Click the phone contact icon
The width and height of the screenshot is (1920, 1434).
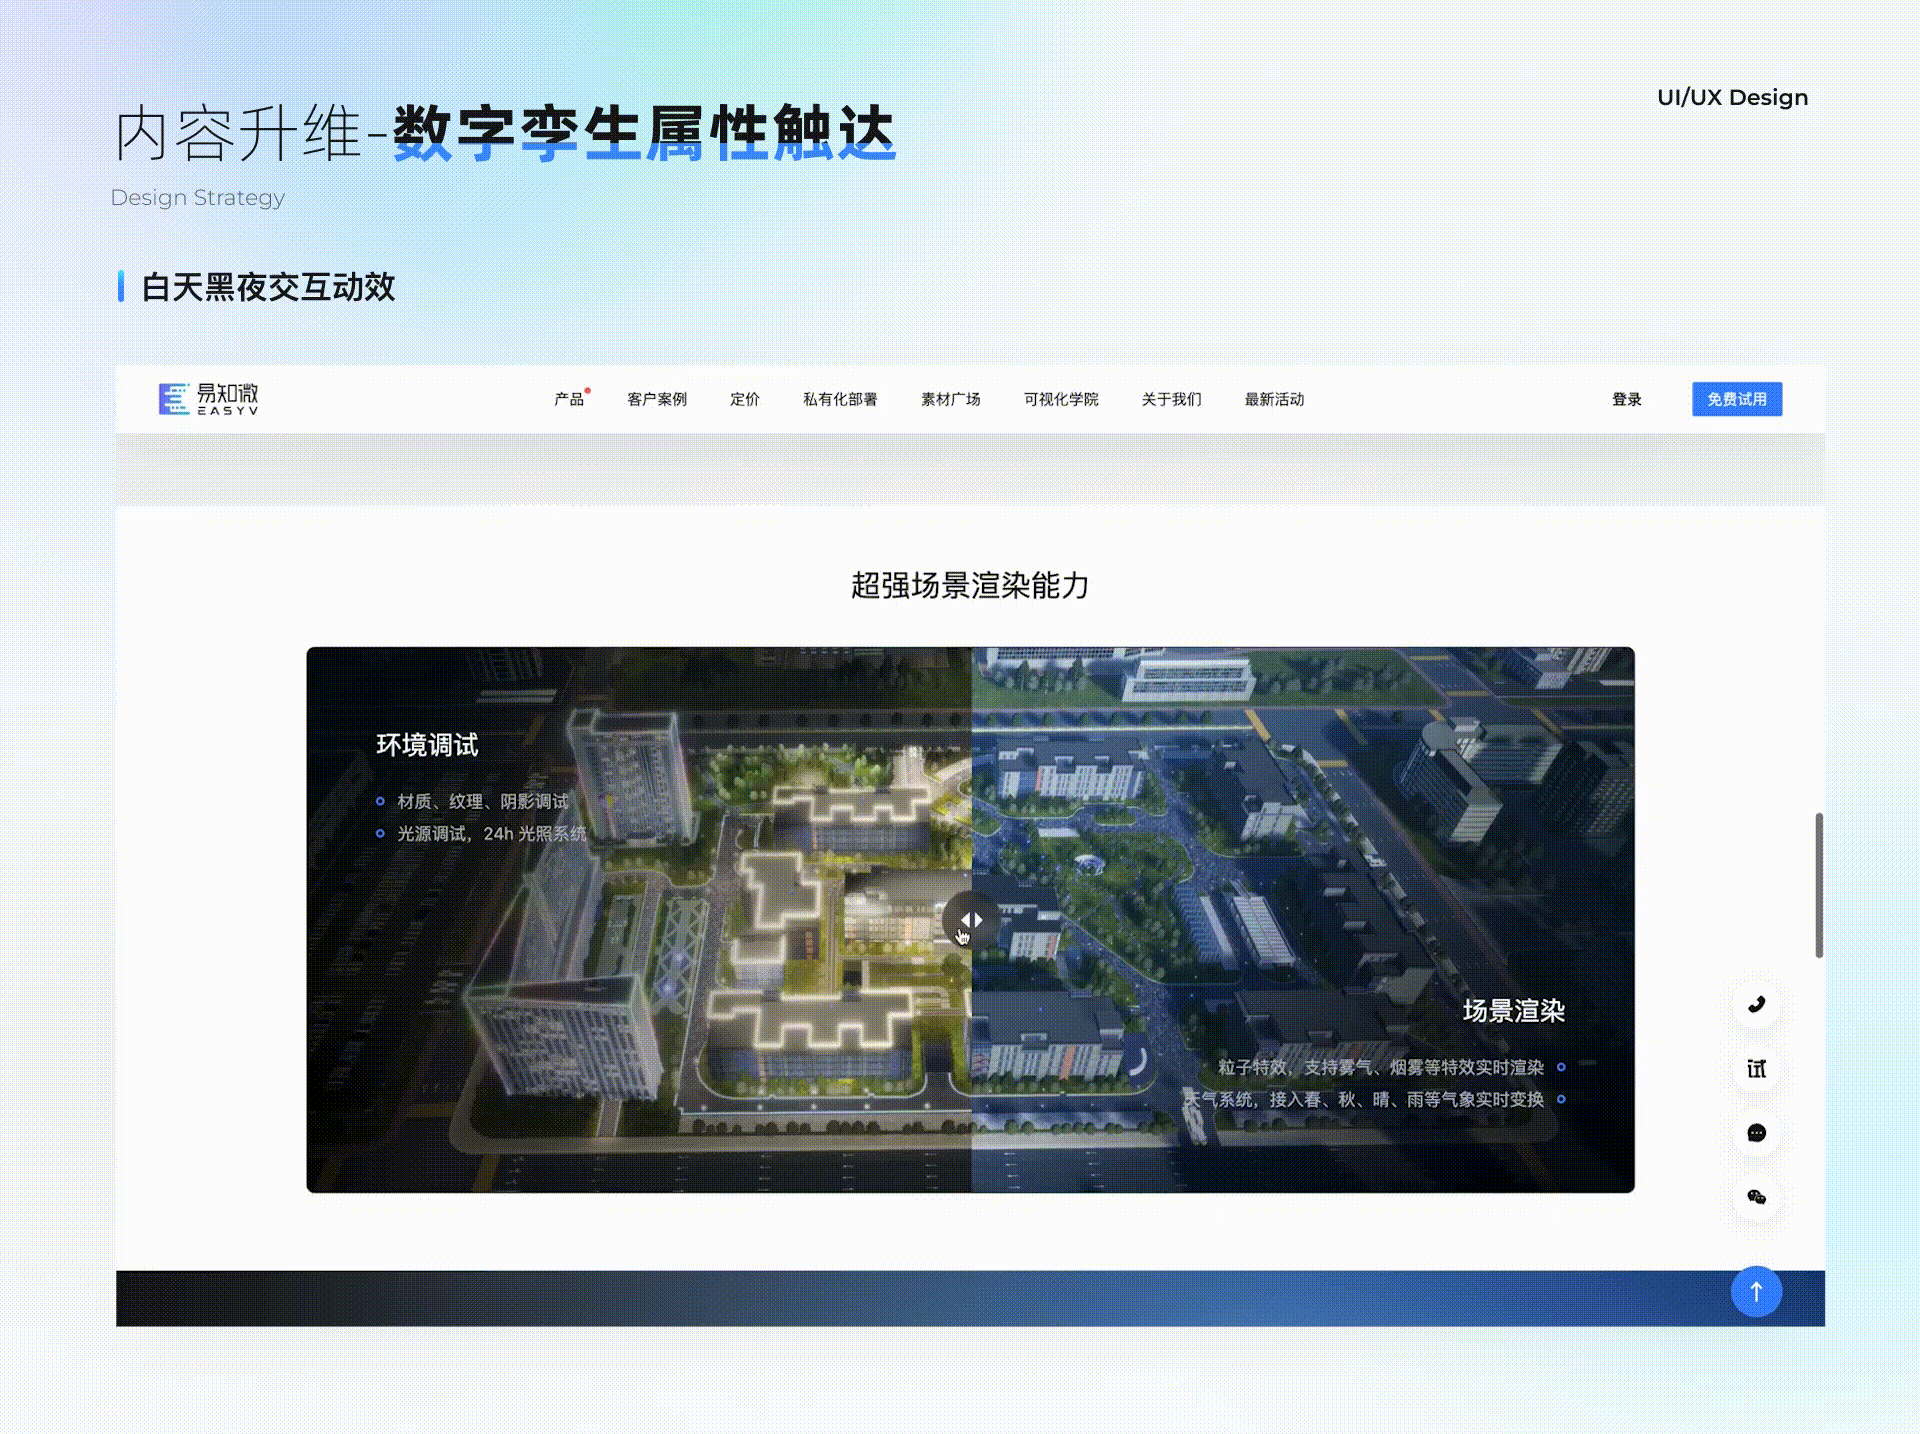1756,1005
